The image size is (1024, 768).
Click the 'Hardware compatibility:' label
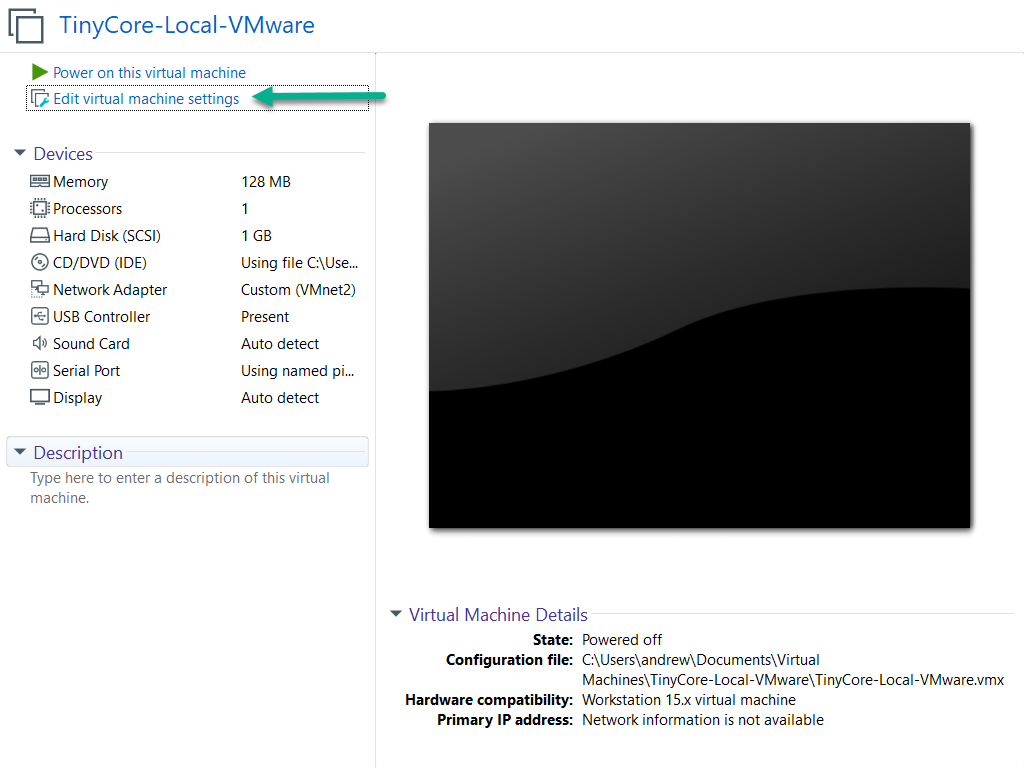488,699
